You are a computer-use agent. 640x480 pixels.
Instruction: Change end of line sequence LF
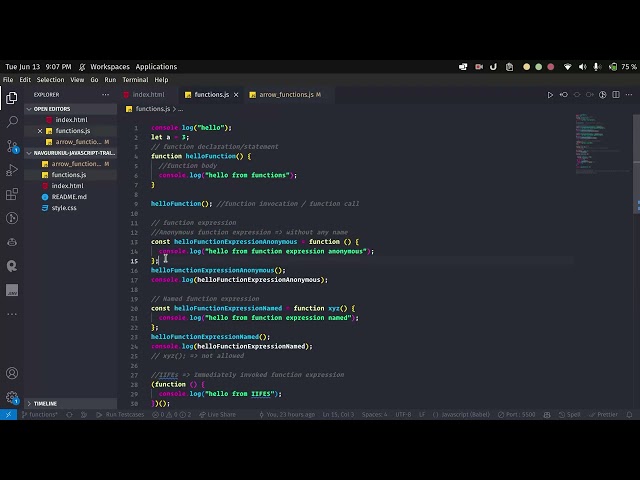tap(422, 415)
